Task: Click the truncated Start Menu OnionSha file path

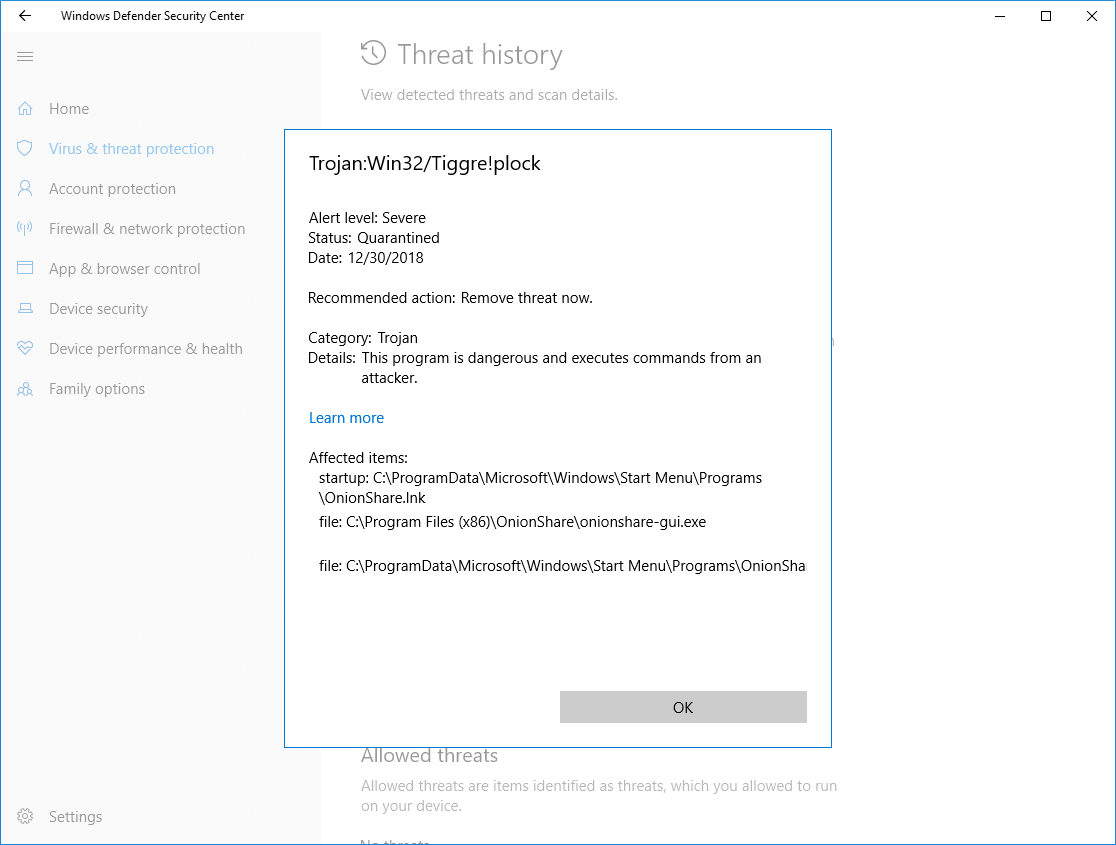Action: pyautogui.click(x=562, y=566)
